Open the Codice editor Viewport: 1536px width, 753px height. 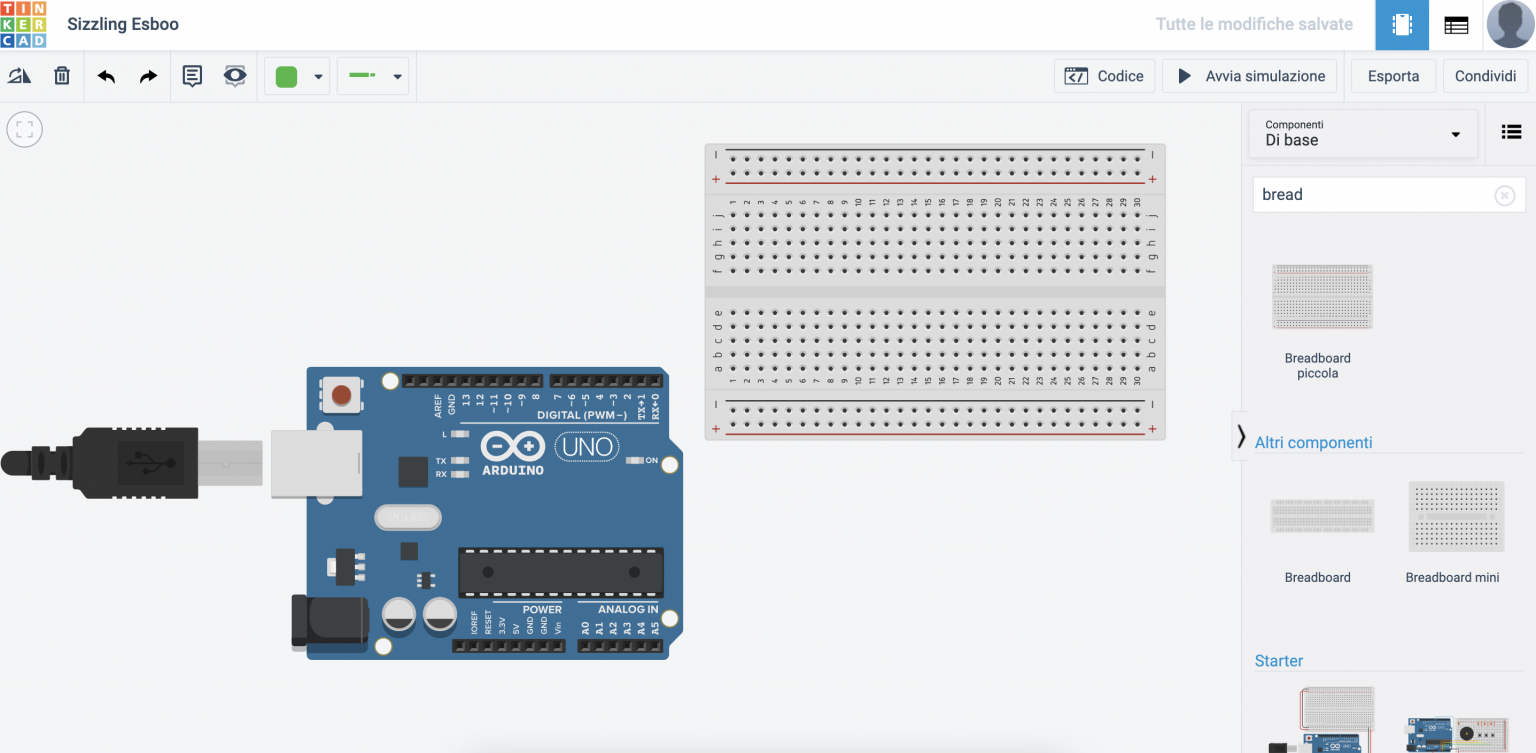[x=1104, y=75]
